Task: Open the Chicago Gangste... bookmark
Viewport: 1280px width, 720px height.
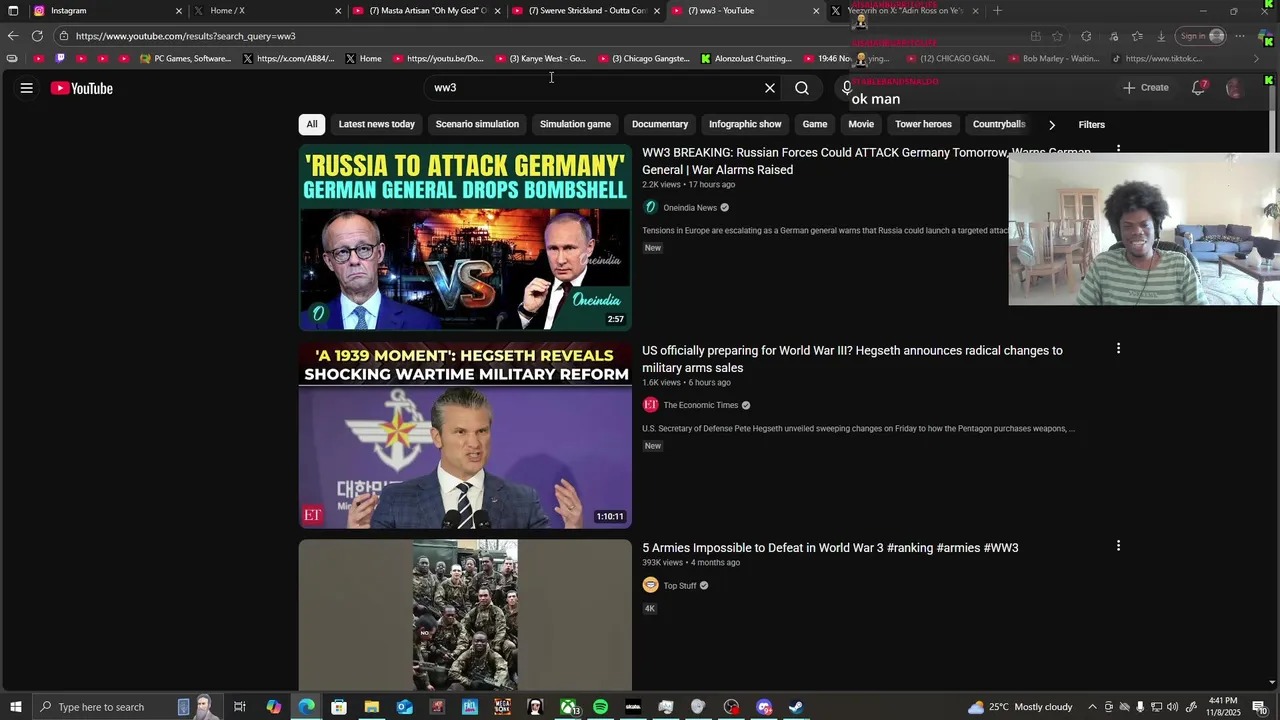Action: [x=644, y=59]
